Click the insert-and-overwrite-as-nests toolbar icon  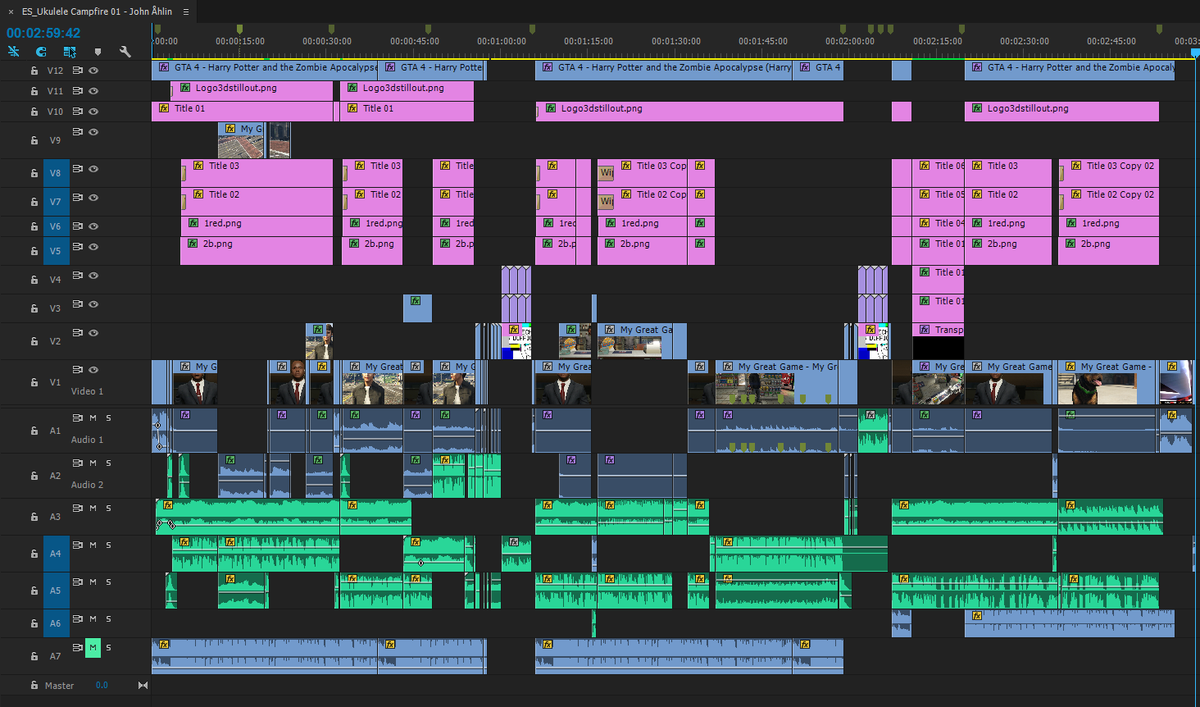click(x=68, y=51)
